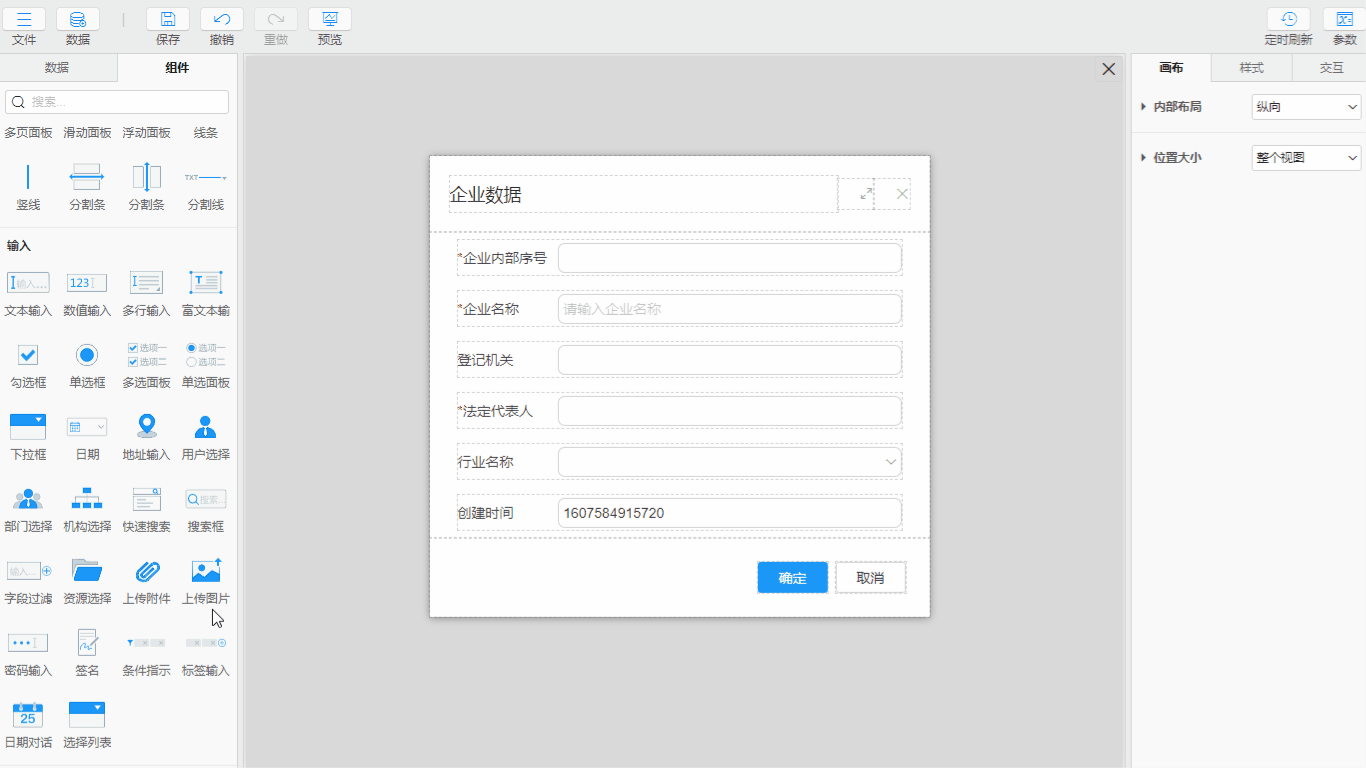Switch to the 样式 tab
This screenshot has height=768, width=1366.
click(x=1250, y=68)
